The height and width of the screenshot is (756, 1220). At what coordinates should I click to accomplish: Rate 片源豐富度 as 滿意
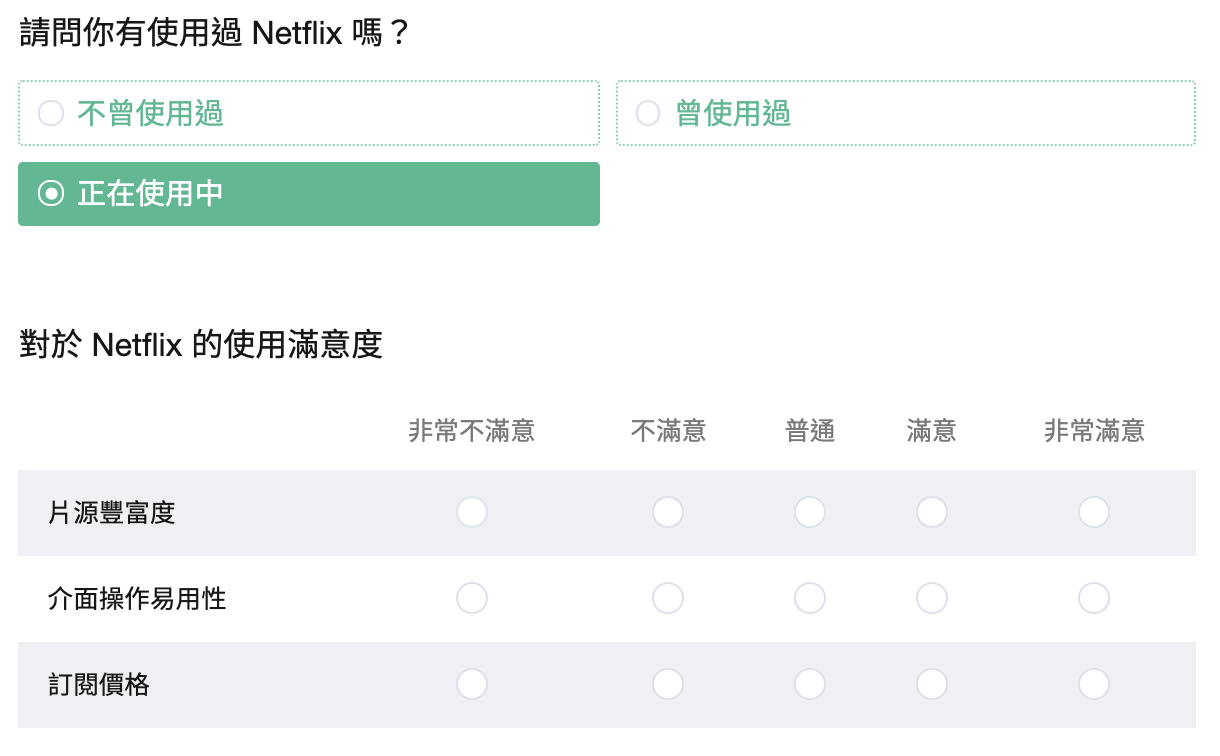point(932,513)
